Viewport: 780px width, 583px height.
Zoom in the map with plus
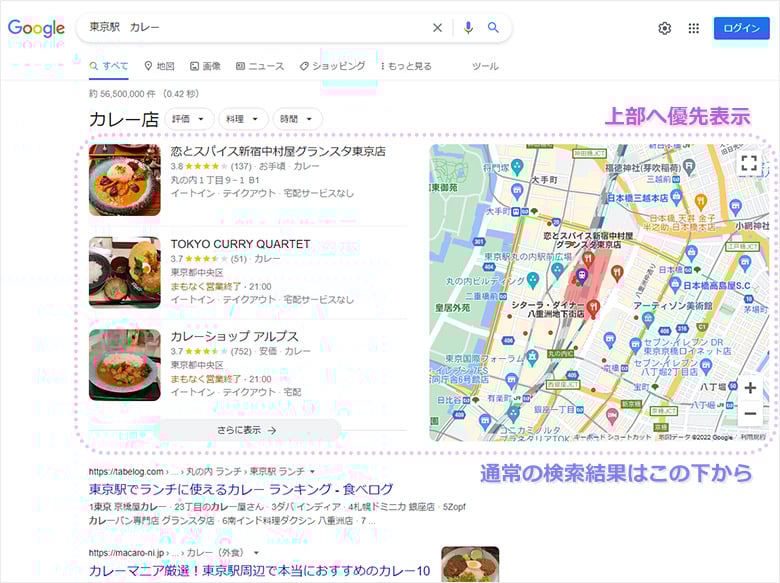point(750,388)
